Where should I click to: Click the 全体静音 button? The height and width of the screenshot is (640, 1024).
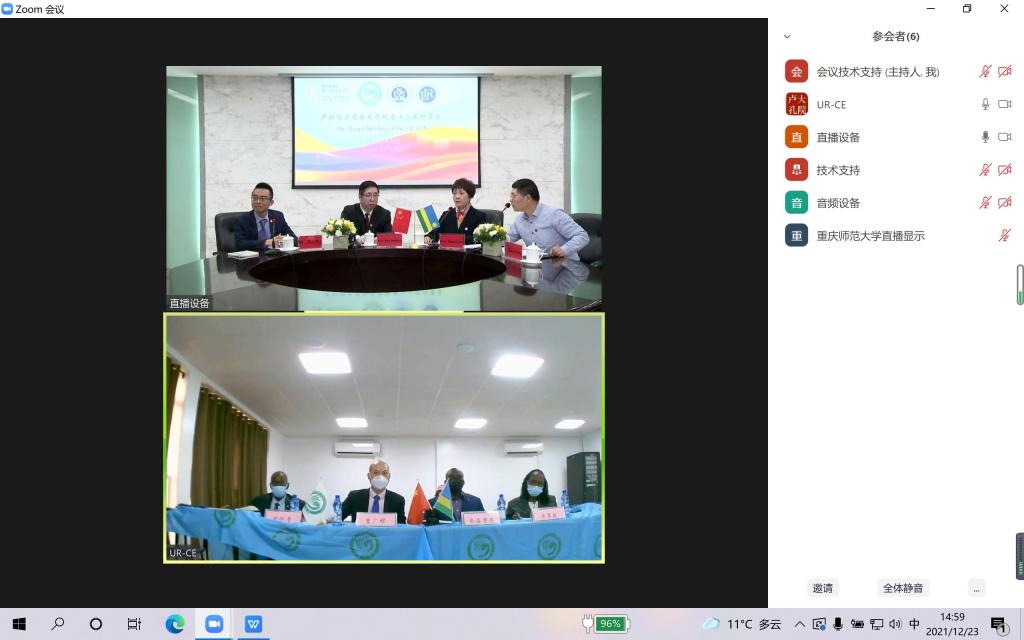pos(903,588)
